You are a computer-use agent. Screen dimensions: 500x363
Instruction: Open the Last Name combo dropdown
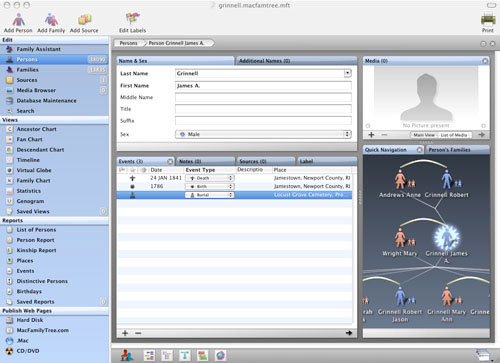348,73
